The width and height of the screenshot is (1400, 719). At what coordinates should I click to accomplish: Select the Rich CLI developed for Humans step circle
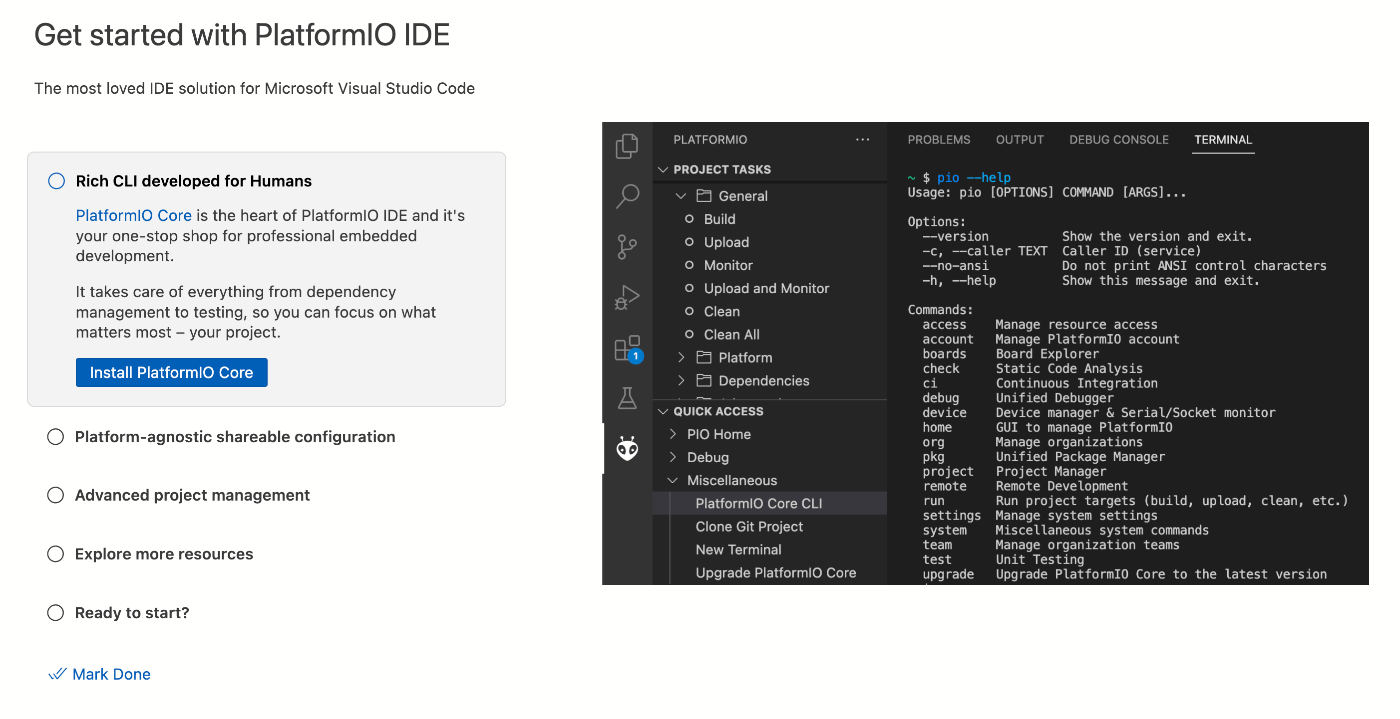click(56, 181)
